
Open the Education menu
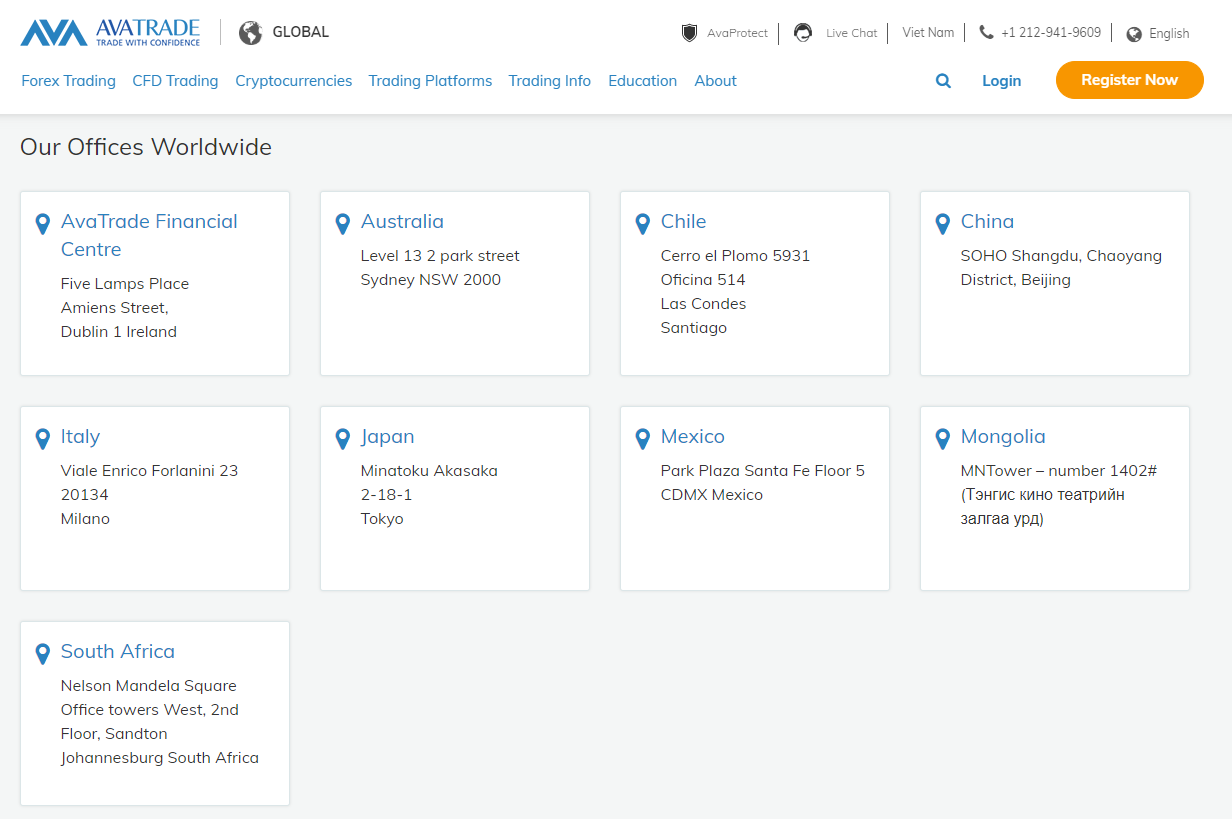(642, 81)
